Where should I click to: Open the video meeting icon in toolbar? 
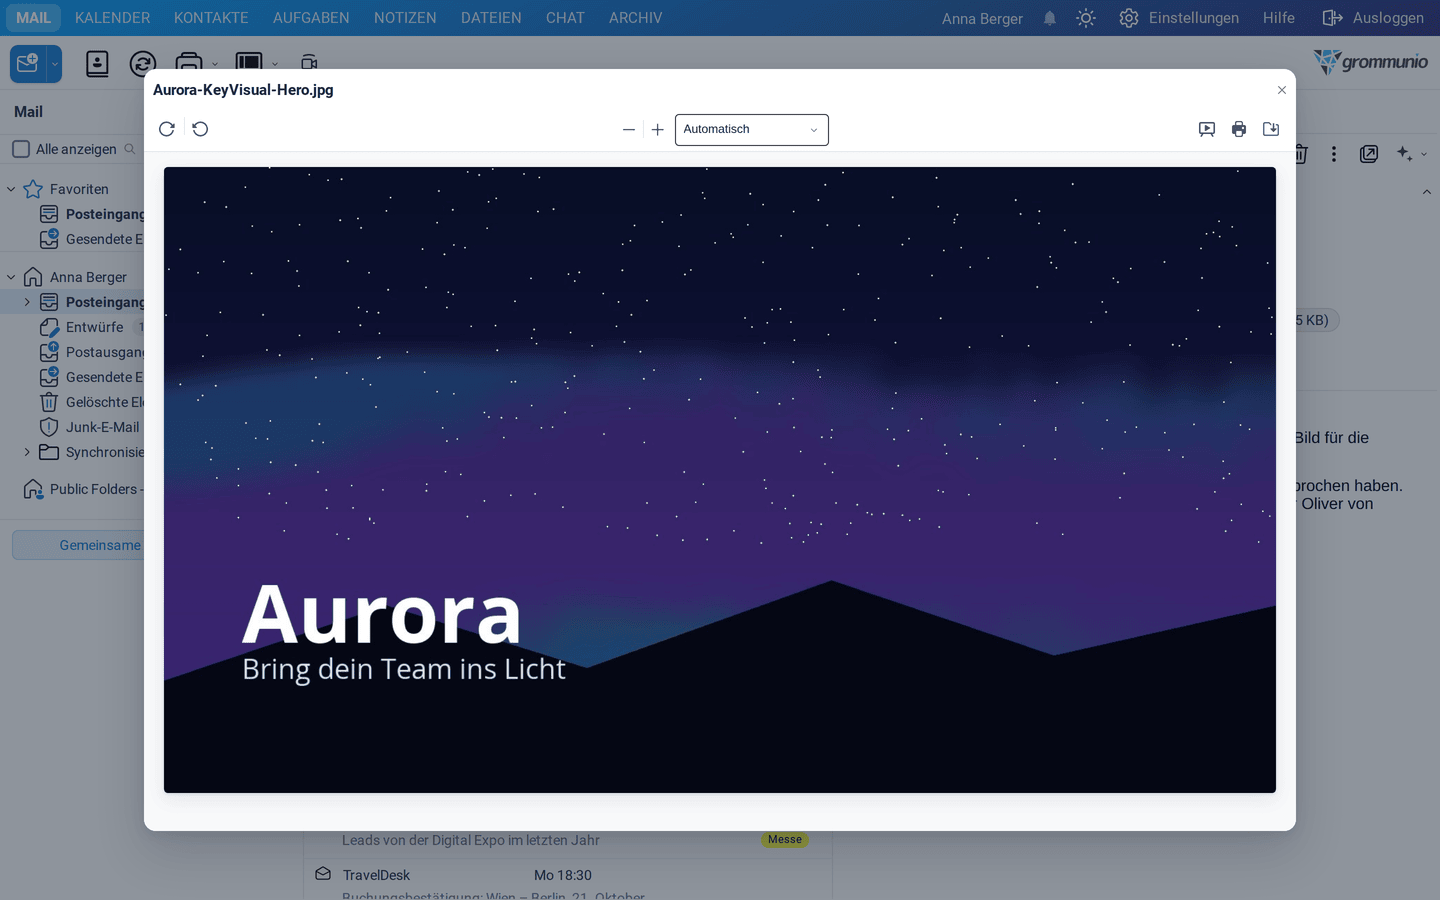tap(309, 63)
